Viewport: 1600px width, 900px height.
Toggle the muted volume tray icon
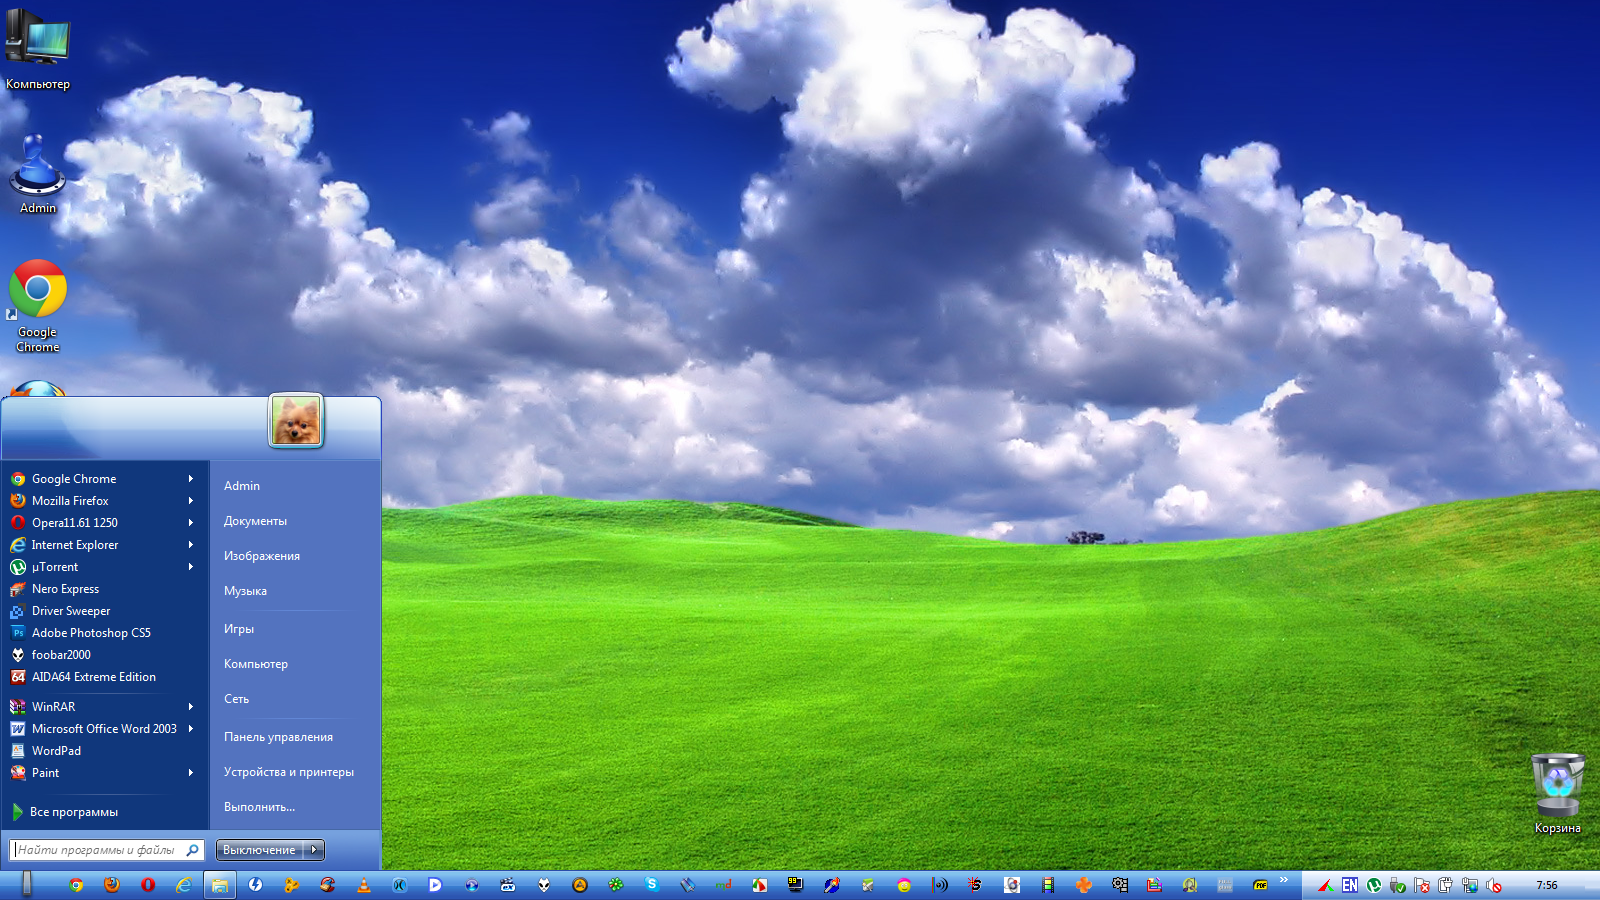[1494, 885]
